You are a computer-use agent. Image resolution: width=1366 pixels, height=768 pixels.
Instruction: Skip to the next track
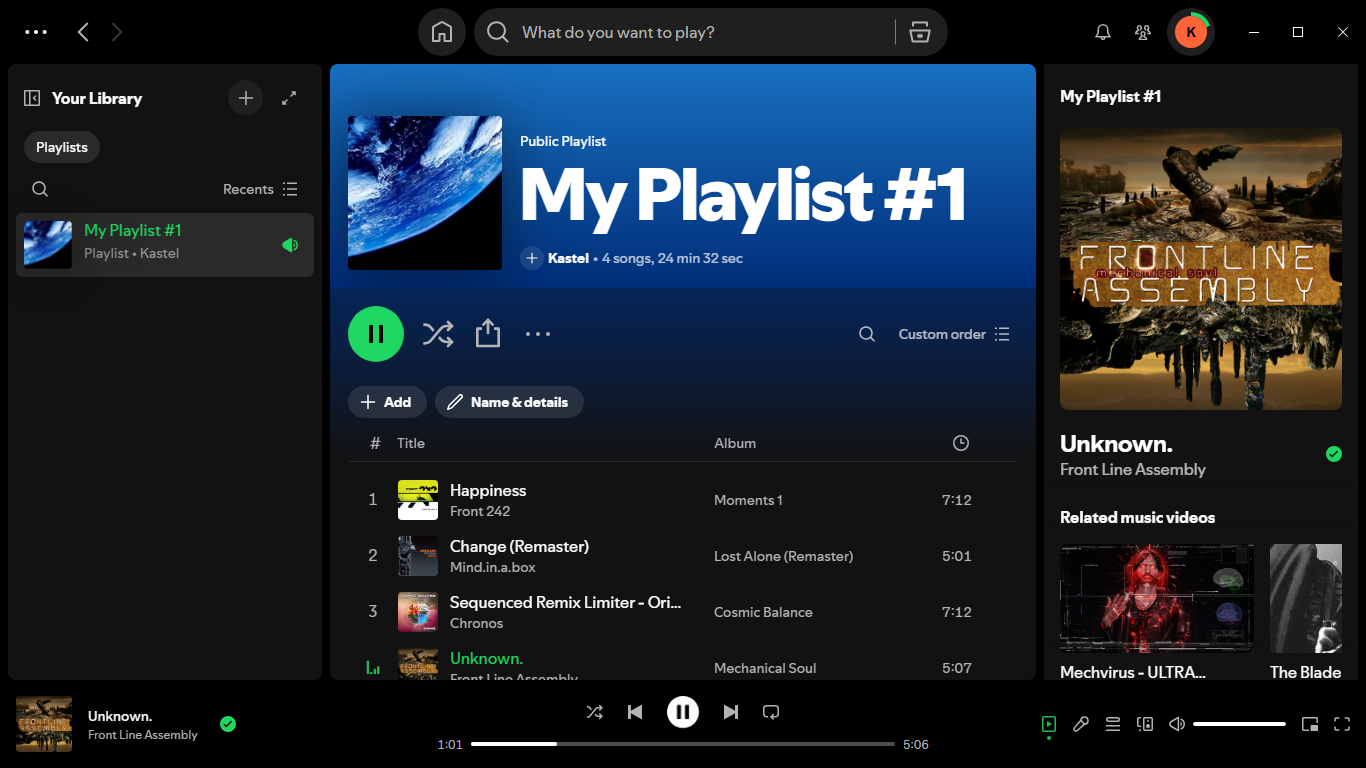(731, 712)
